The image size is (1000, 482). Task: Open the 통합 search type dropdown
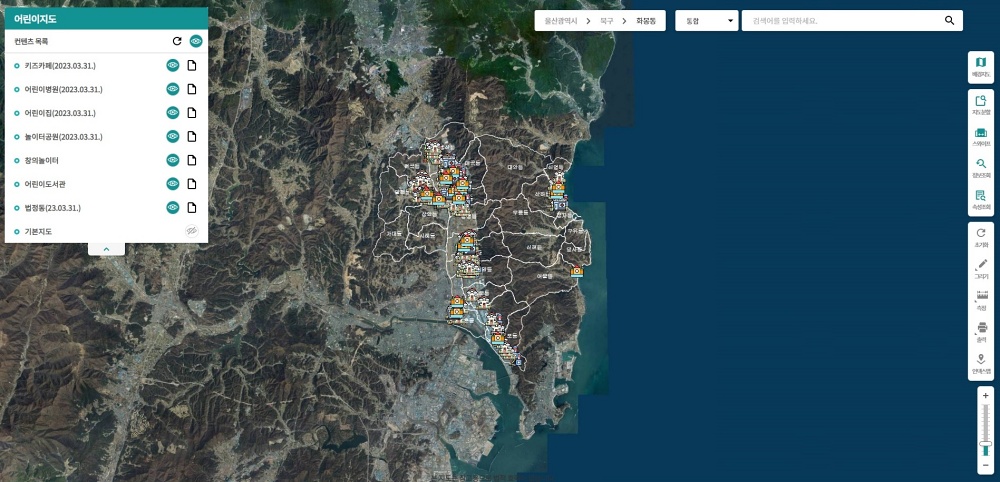point(707,20)
